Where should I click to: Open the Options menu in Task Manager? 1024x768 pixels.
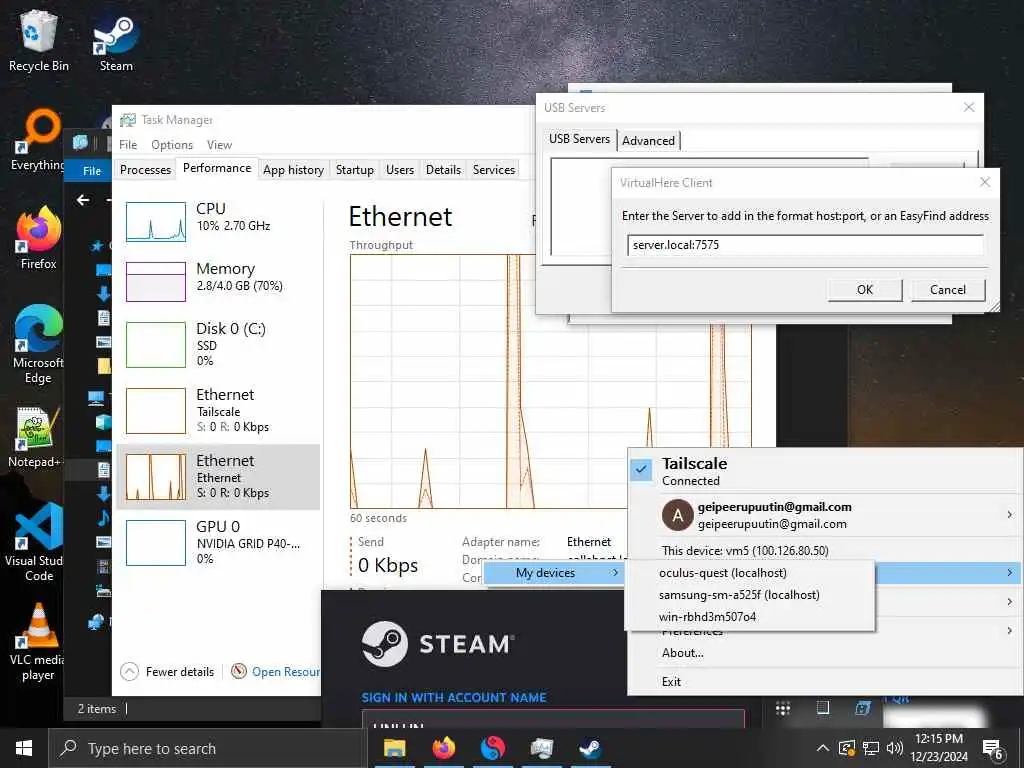172,145
